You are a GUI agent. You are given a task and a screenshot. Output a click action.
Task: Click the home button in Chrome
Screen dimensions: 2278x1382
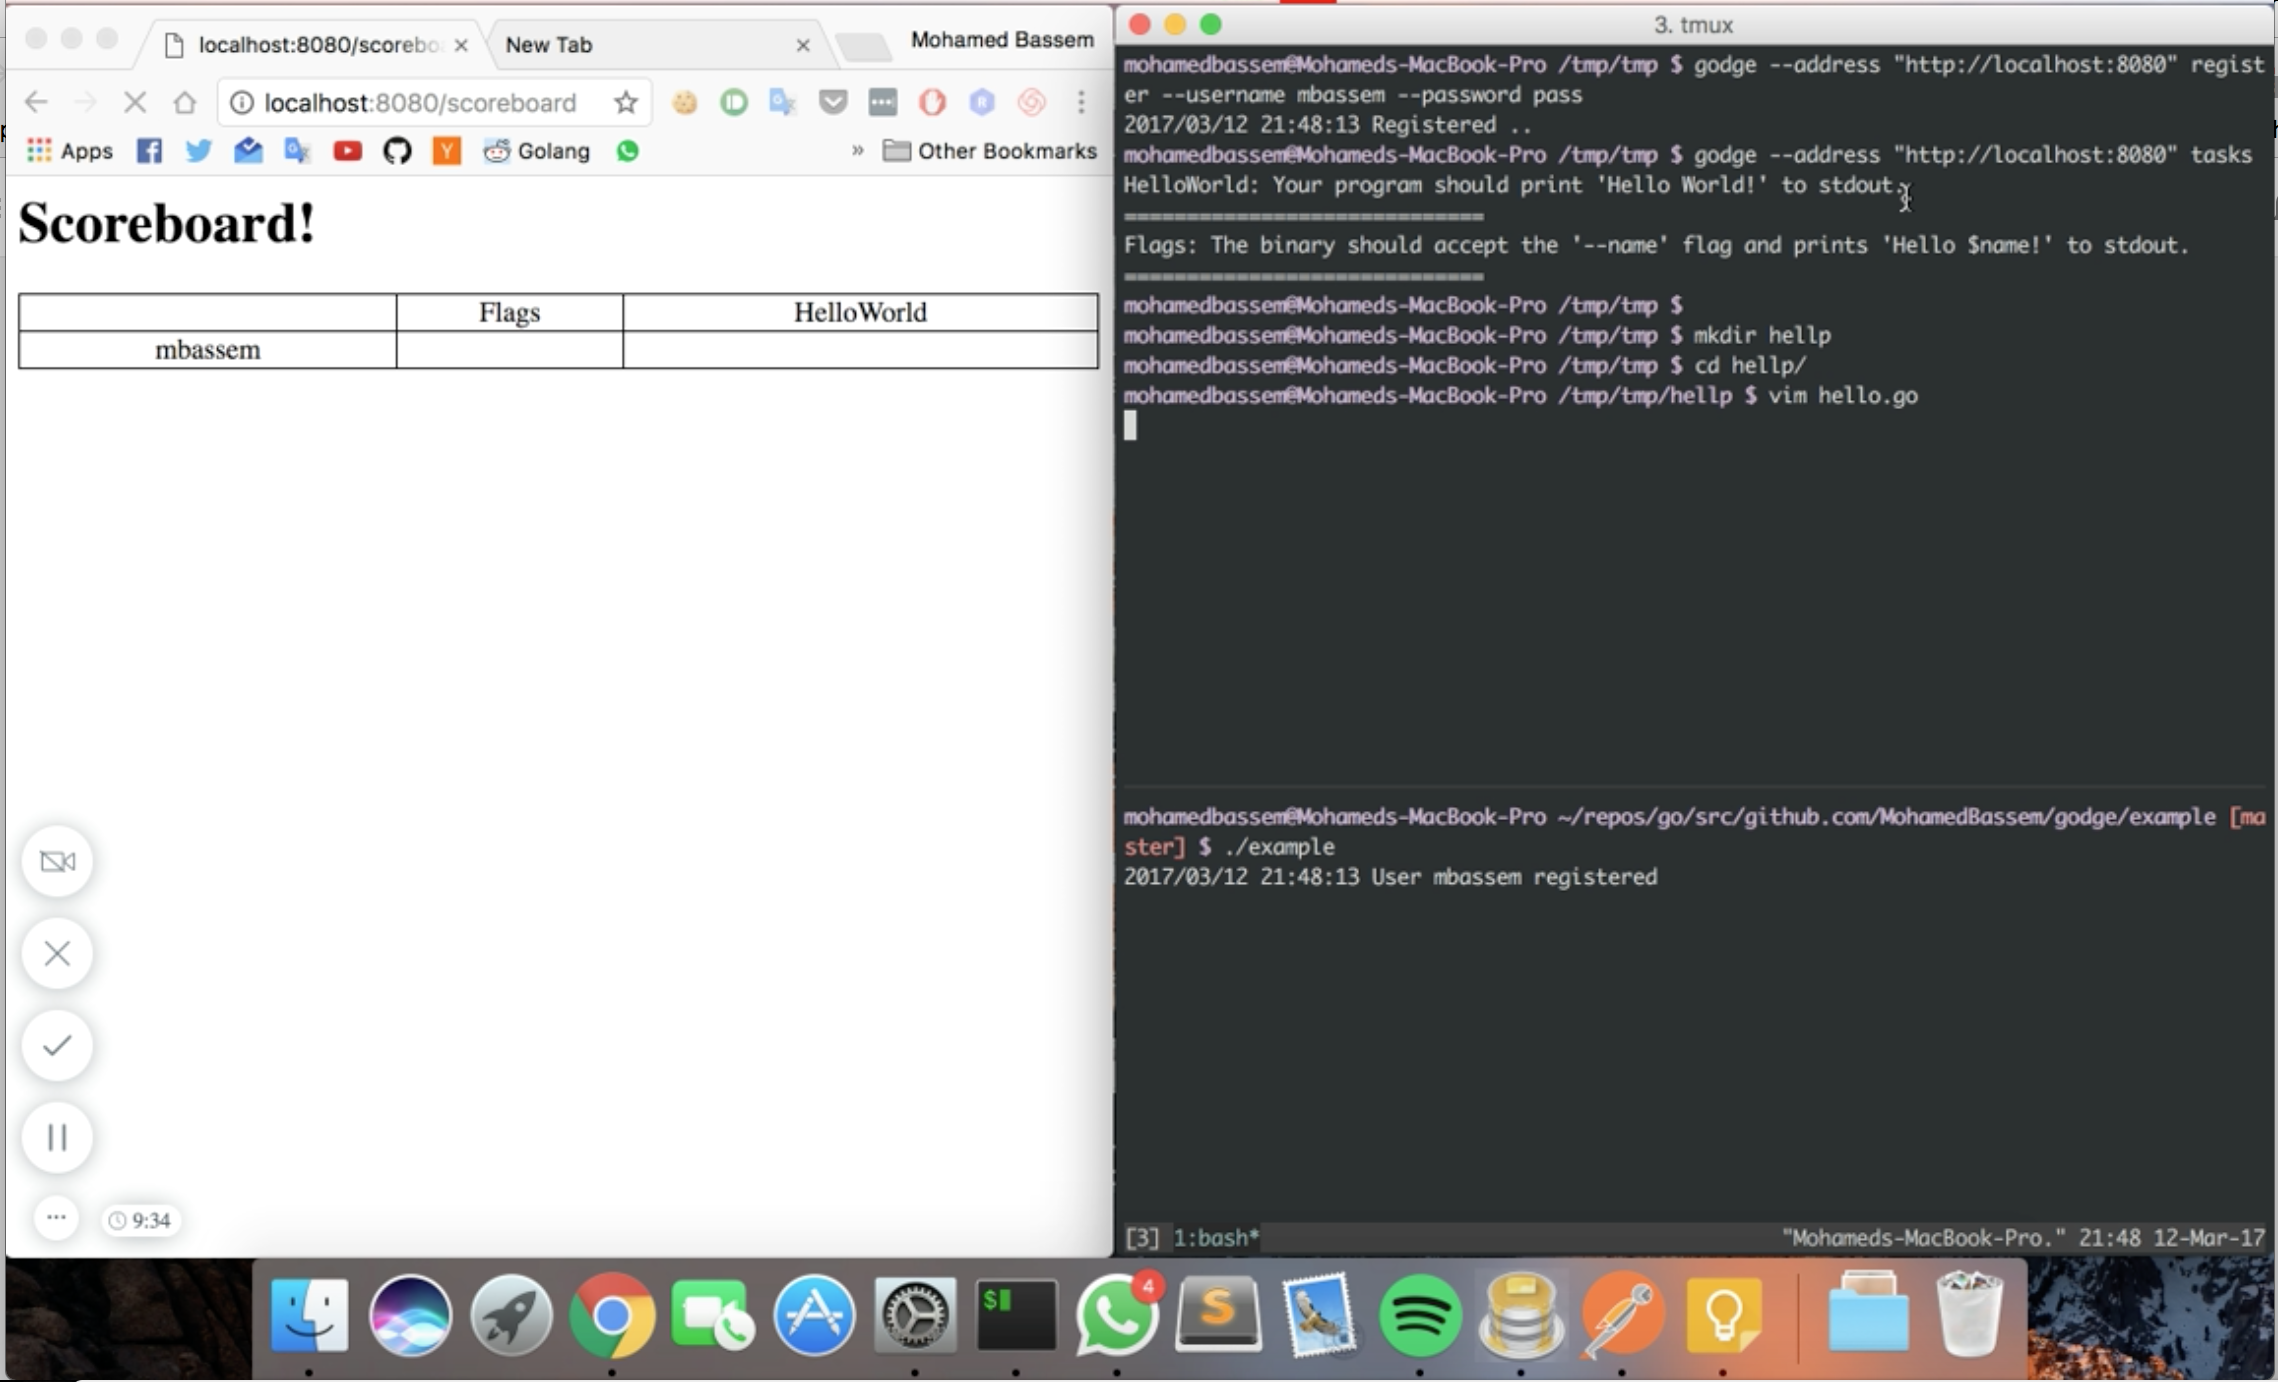click(184, 102)
